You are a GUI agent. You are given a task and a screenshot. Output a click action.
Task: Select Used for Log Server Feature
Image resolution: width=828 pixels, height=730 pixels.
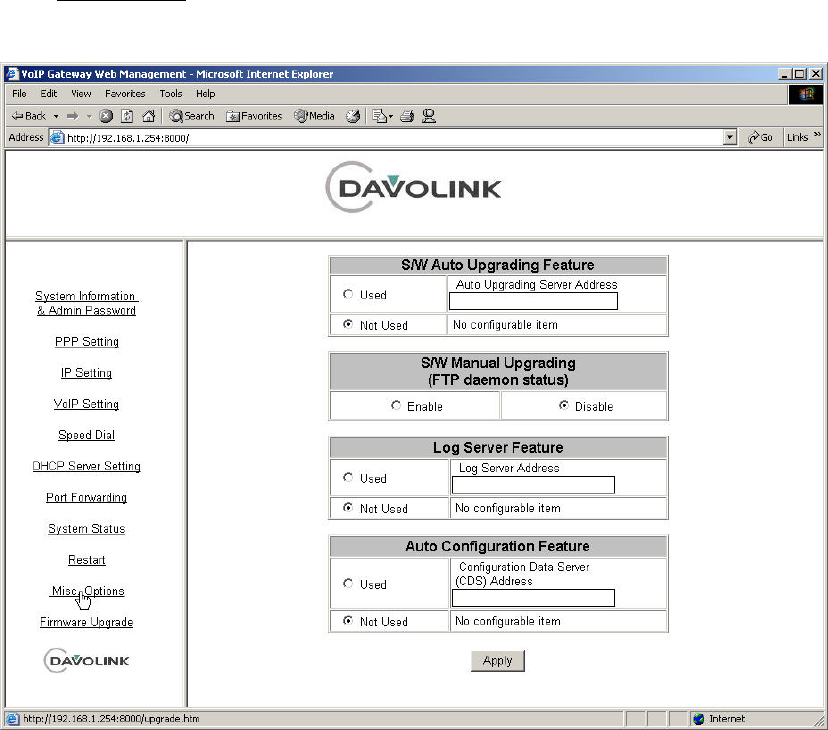point(348,478)
